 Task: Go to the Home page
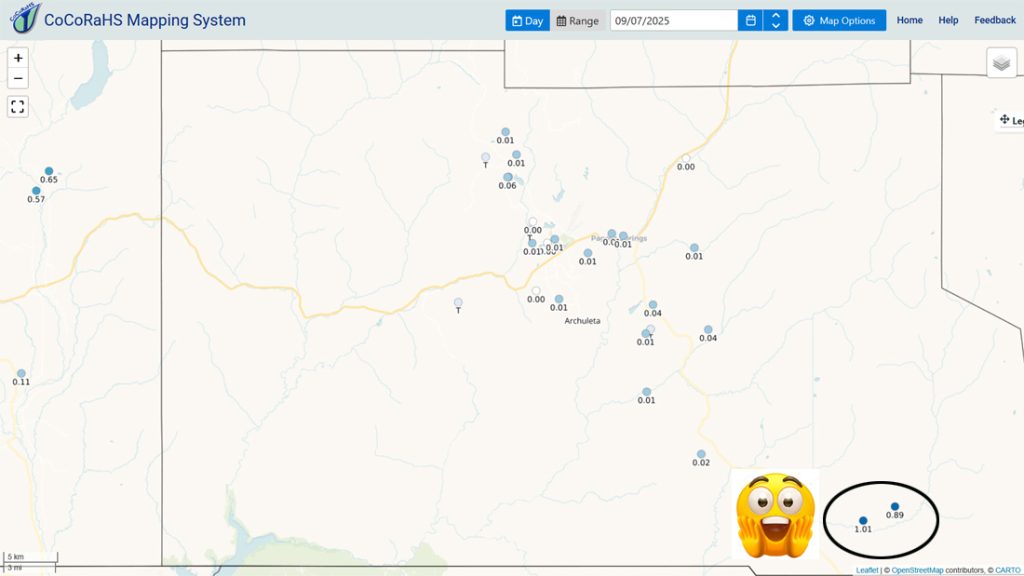click(909, 20)
